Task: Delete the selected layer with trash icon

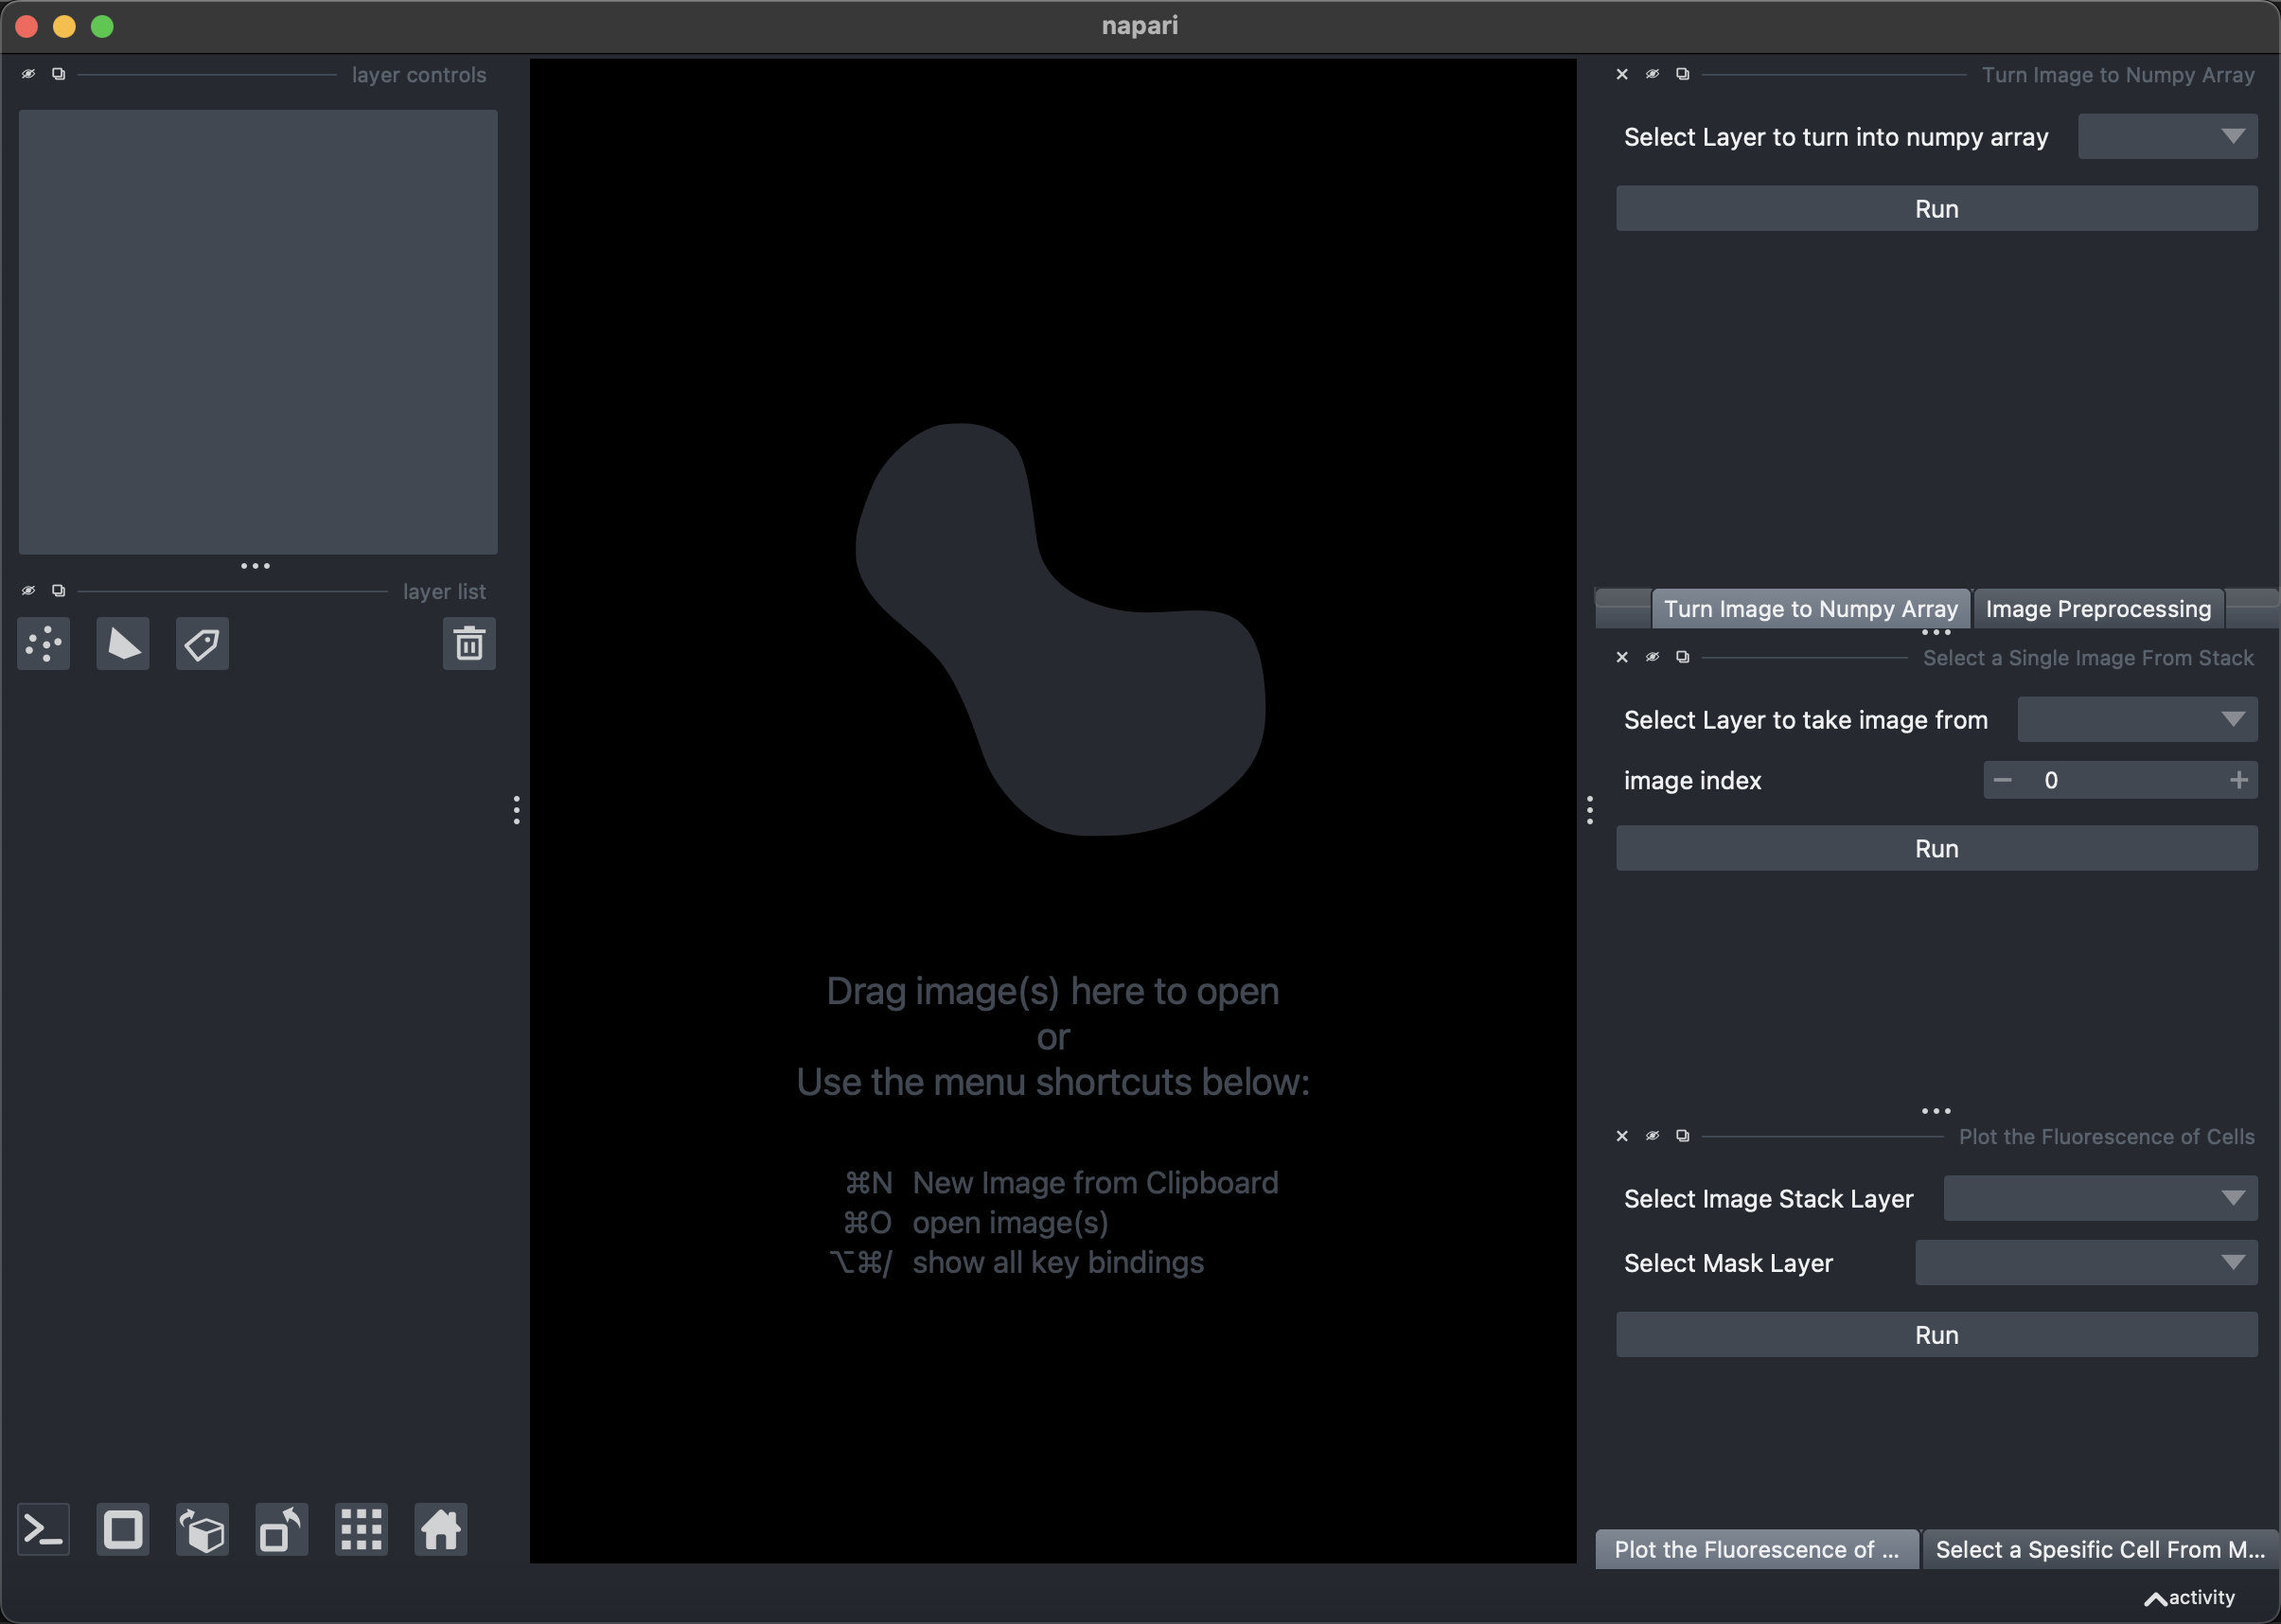Action: (x=469, y=644)
